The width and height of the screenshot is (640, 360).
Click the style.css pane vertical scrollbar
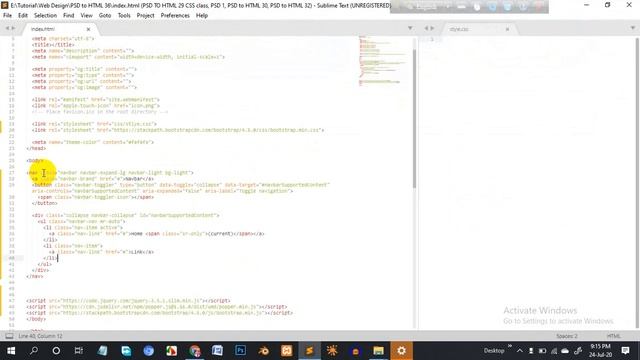[637, 182]
